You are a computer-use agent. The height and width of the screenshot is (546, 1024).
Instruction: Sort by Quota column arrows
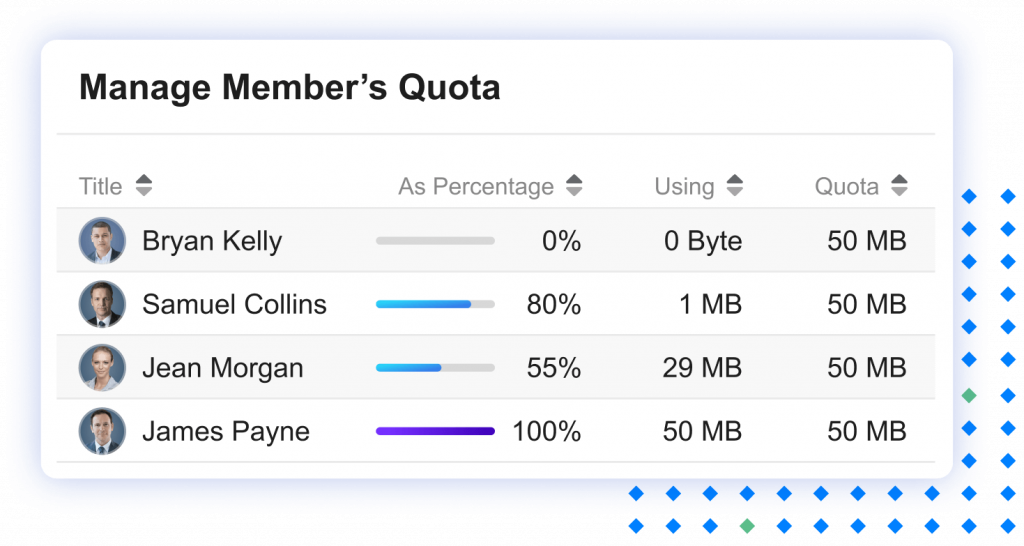tap(899, 185)
